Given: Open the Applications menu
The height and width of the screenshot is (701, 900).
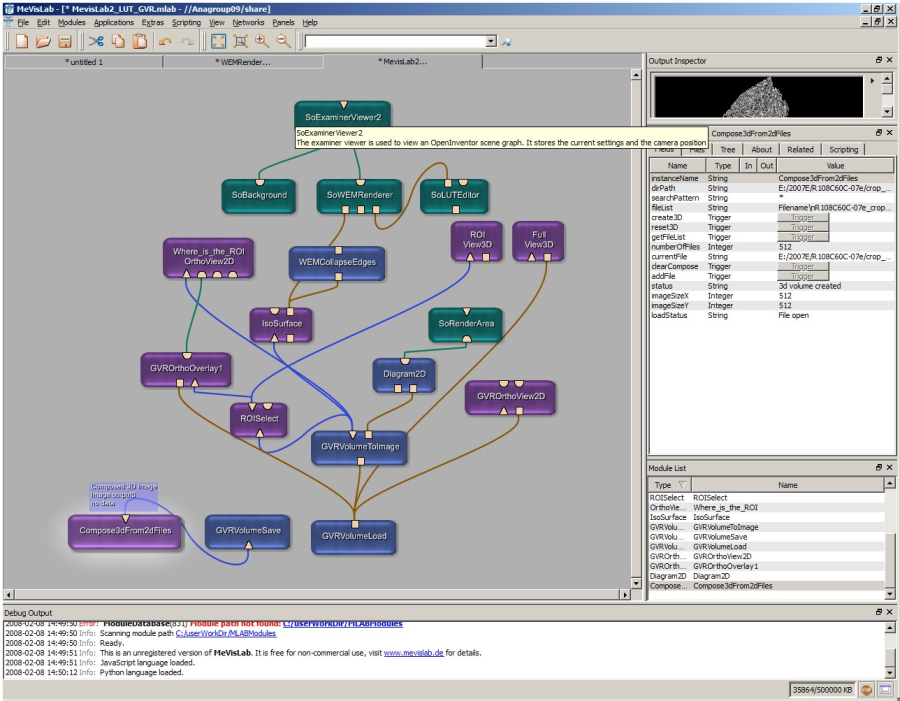Looking at the screenshot, I should 114,22.
